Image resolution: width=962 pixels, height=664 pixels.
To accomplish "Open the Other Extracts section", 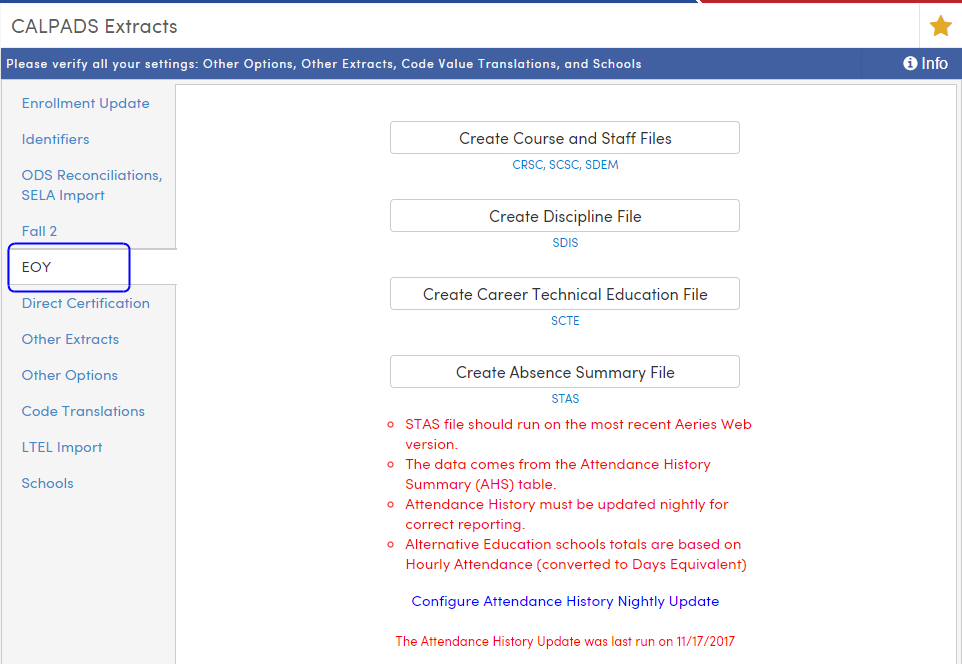I will click(x=70, y=338).
